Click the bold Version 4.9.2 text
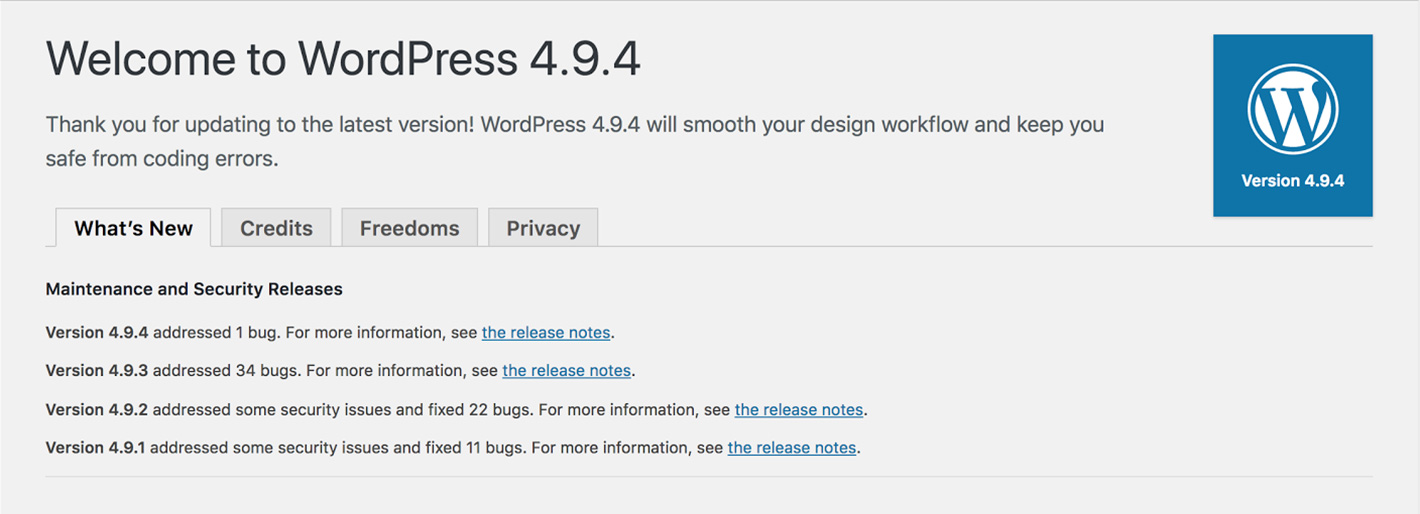 click(x=97, y=410)
